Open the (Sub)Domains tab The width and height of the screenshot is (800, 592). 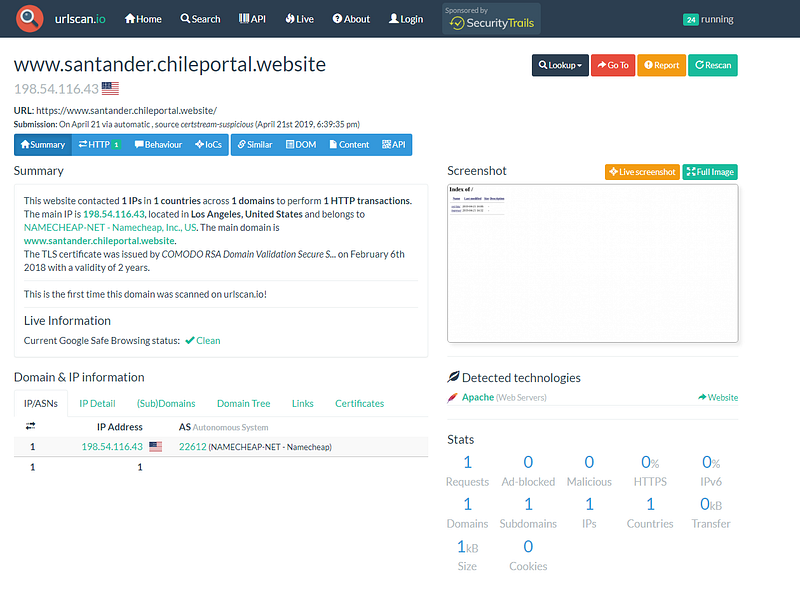166,404
